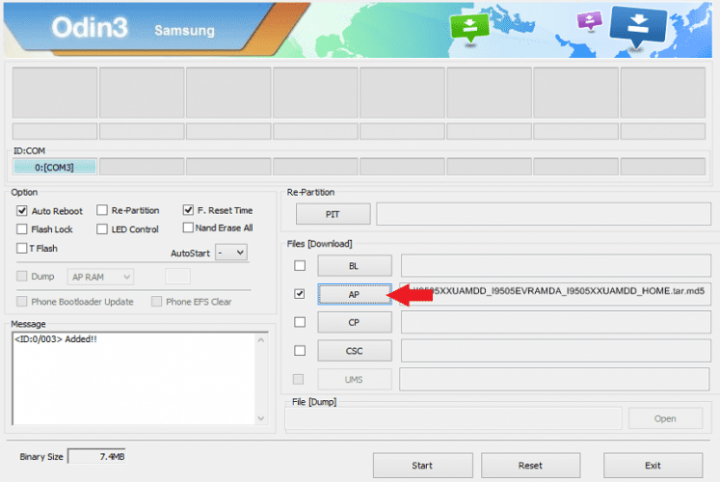The height and width of the screenshot is (482, 720).
Task: Click the Reset button
Action: tap(531, 465)
